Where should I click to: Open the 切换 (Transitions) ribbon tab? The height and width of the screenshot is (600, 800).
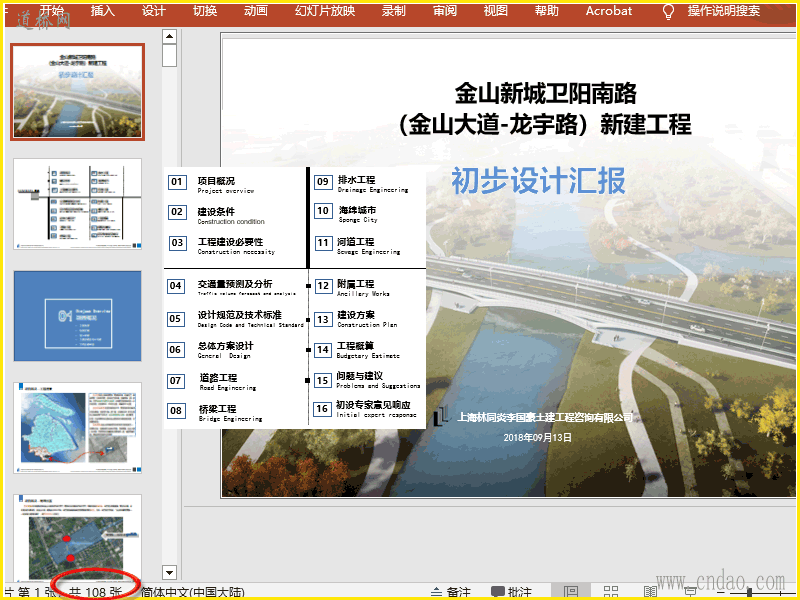pos(204,11)
